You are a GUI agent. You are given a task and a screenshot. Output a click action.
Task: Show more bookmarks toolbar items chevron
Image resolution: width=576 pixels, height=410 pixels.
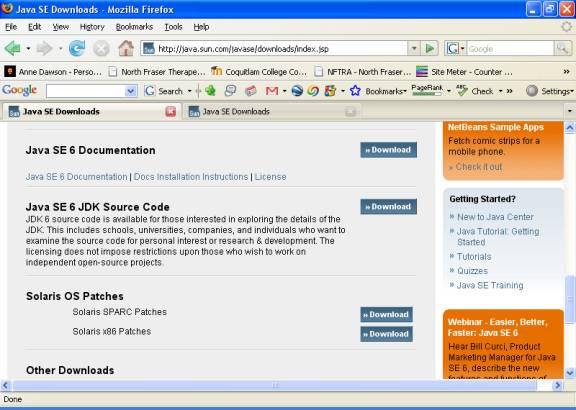click(566, 72)
